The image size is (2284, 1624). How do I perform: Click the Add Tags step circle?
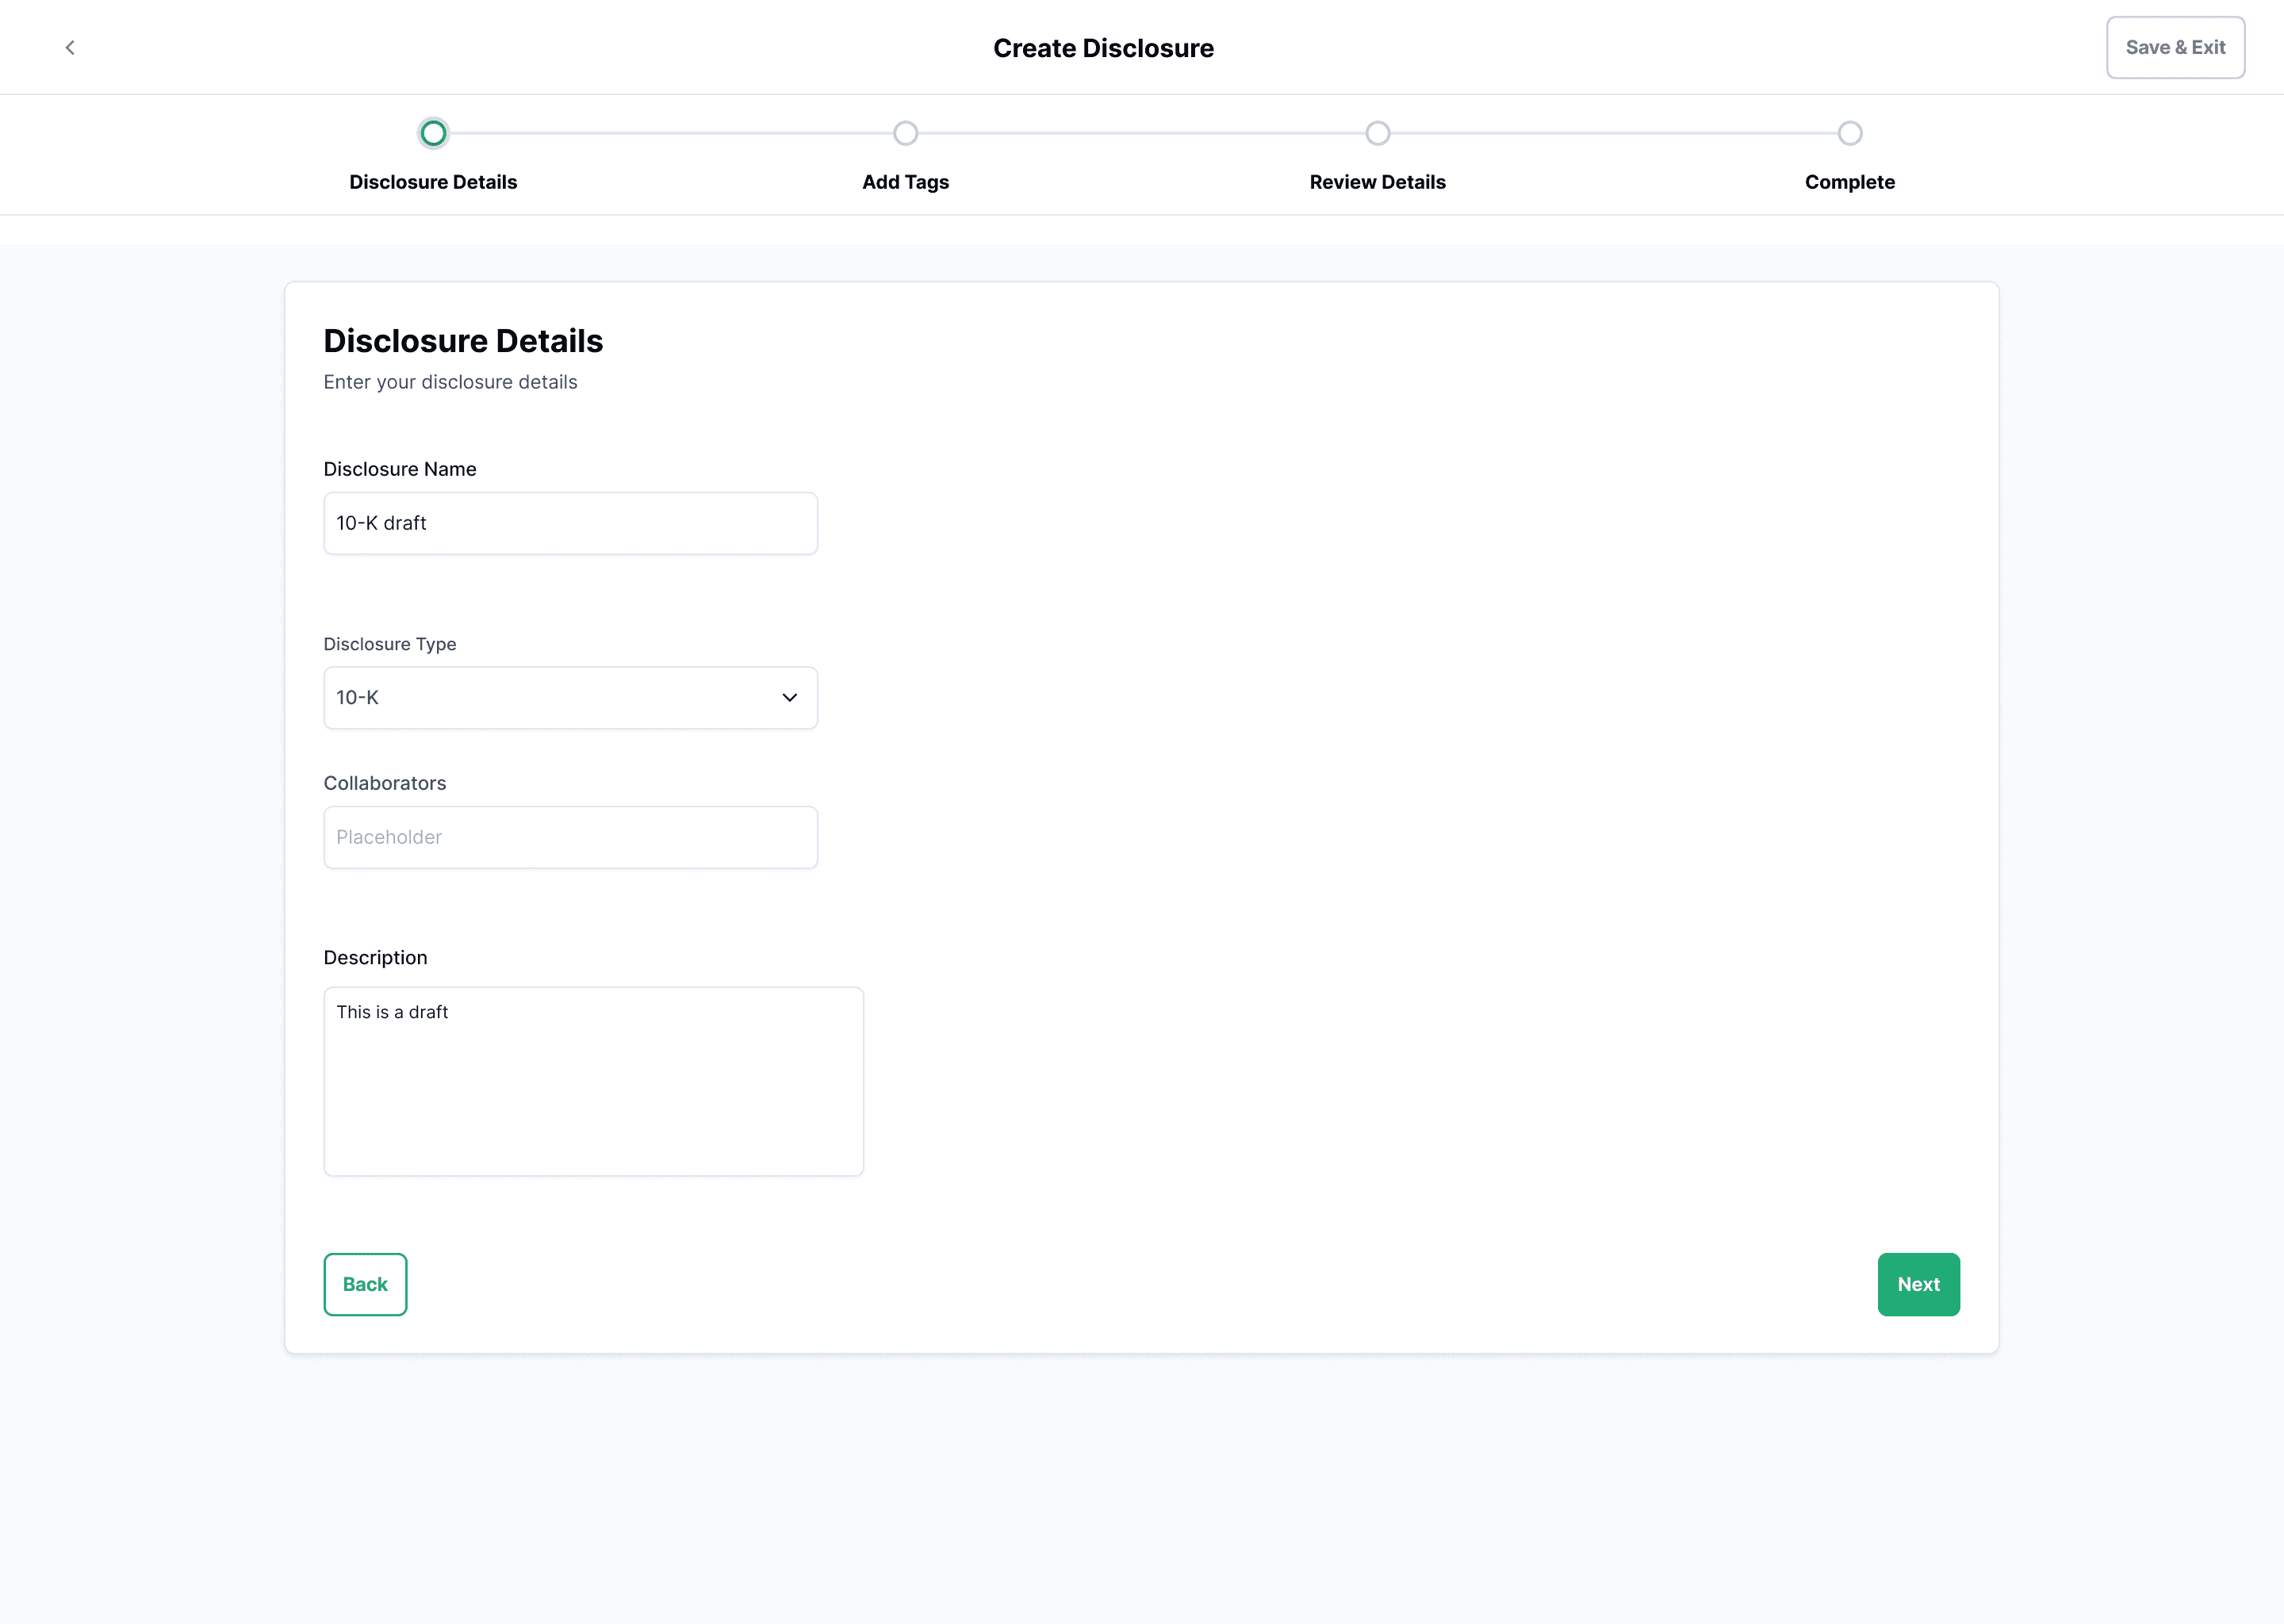click(x=905, y=133)
